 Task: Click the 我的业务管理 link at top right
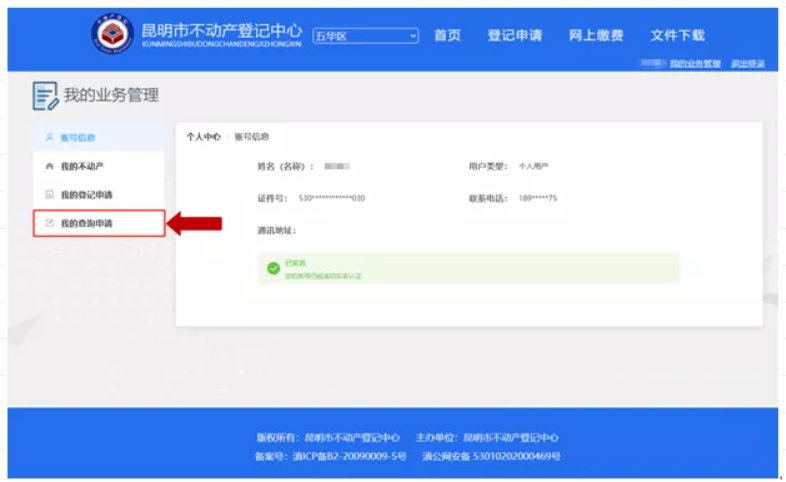(x=694, y=64)
